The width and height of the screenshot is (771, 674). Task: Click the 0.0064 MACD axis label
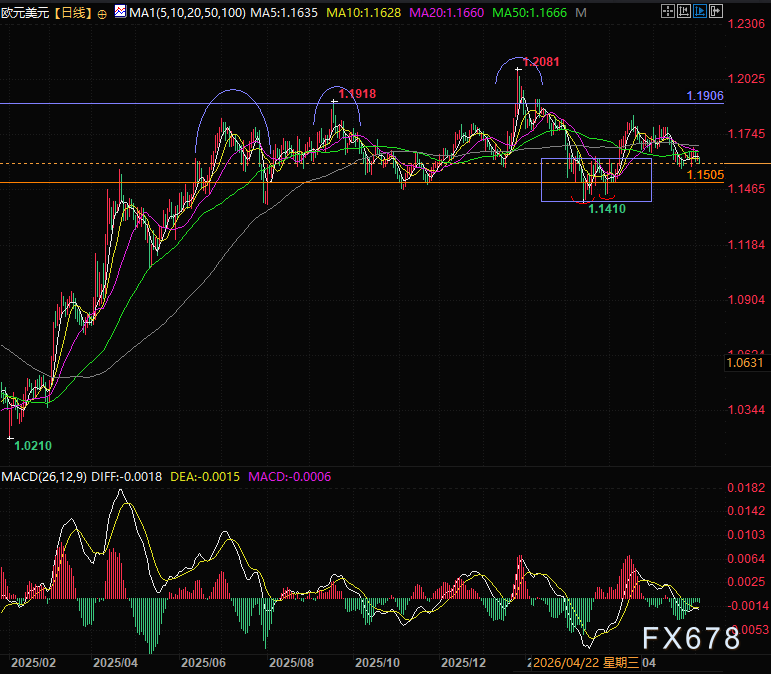(746, 558)
